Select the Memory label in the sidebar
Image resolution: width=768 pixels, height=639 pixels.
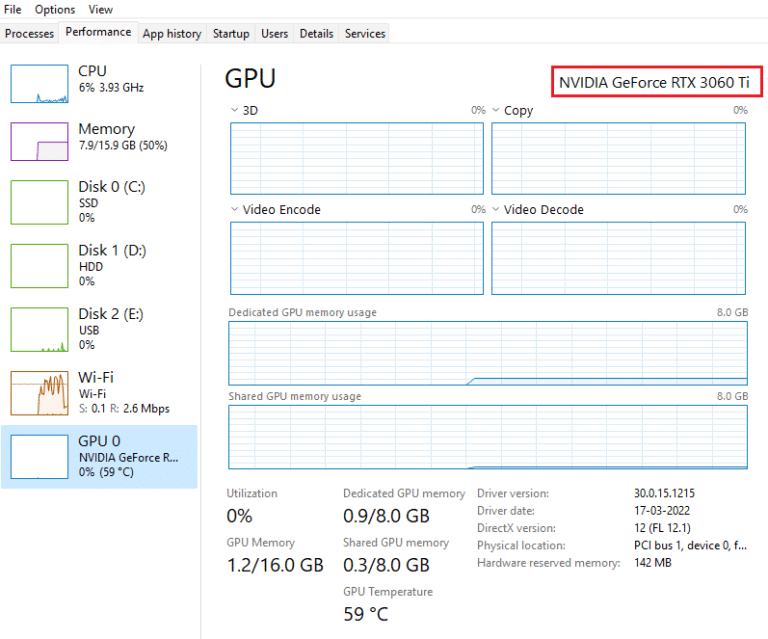coord(106,129)
